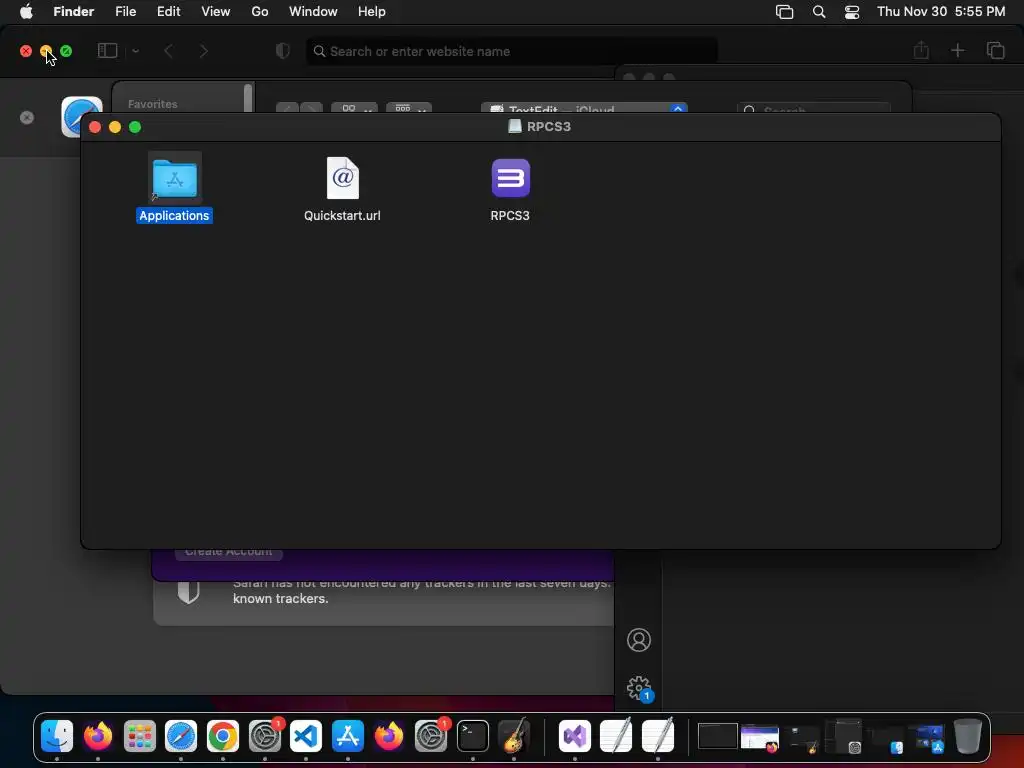Go forward in Safari
This screenshot has width=1024, height=768.
[x=204, y=51]
